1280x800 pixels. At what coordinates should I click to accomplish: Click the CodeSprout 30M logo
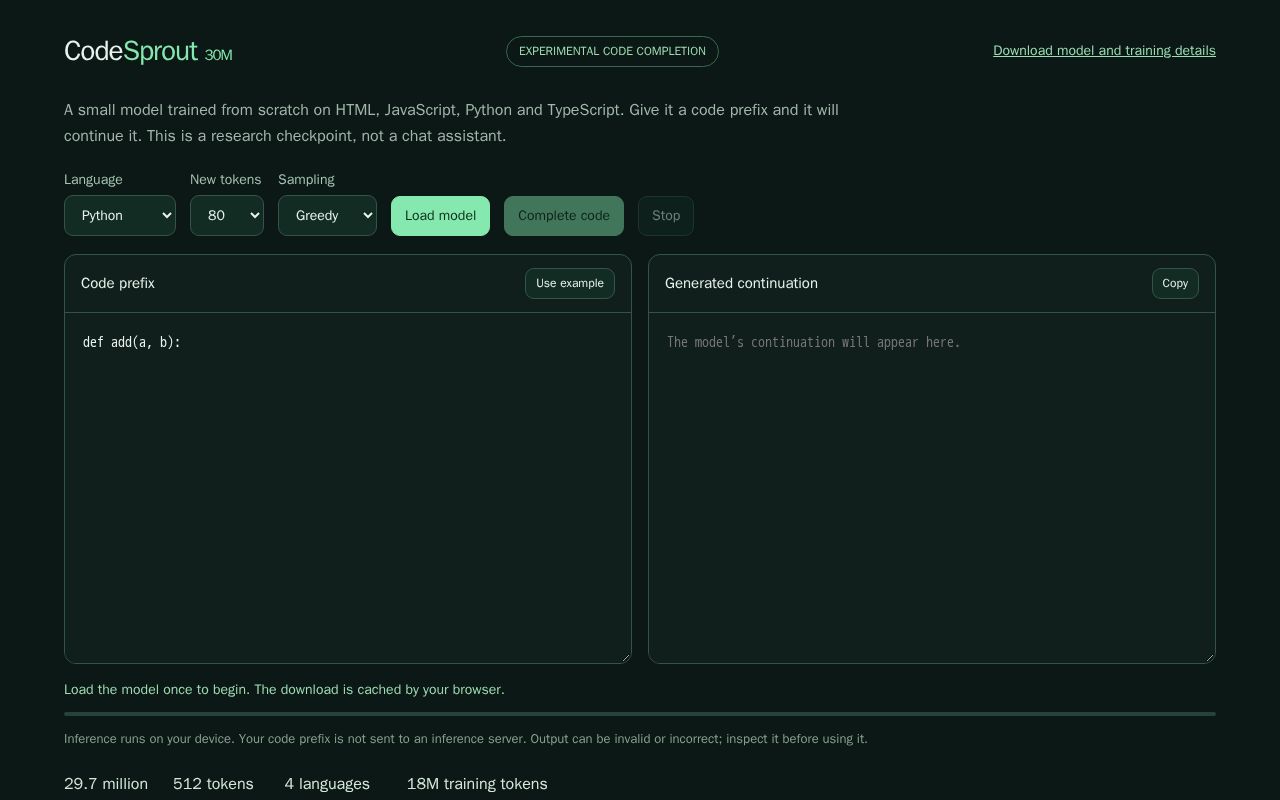click(x=148, y=51)
